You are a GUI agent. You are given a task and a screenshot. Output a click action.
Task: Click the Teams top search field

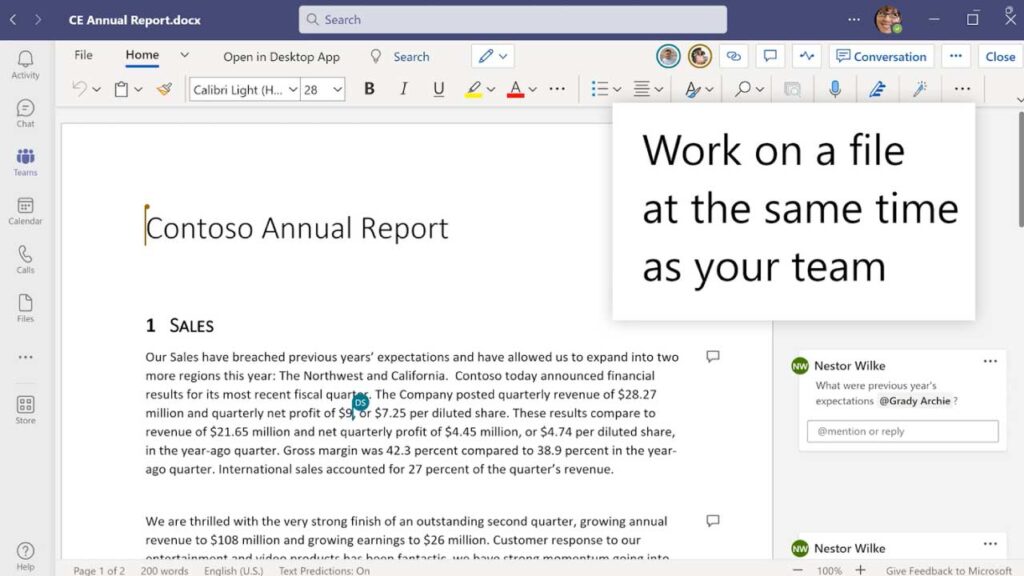[513, 20]
